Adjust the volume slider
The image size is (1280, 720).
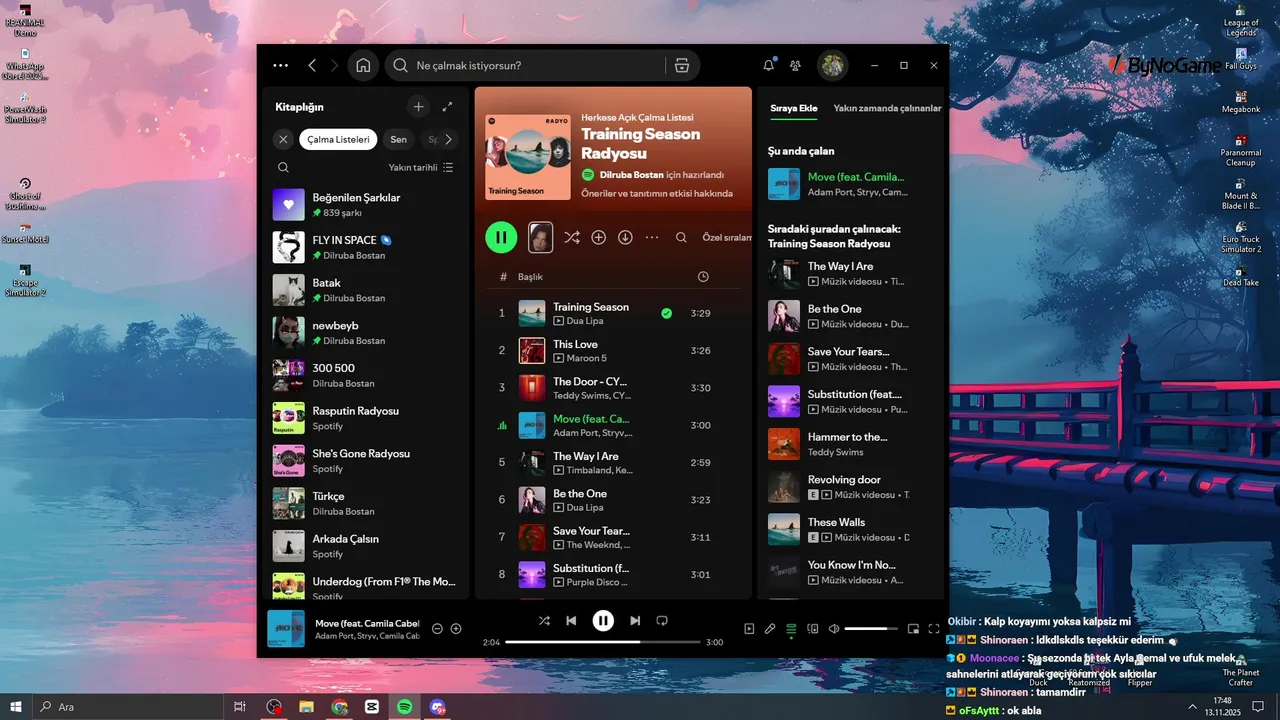pyautogui.click(x=871, y=629)
